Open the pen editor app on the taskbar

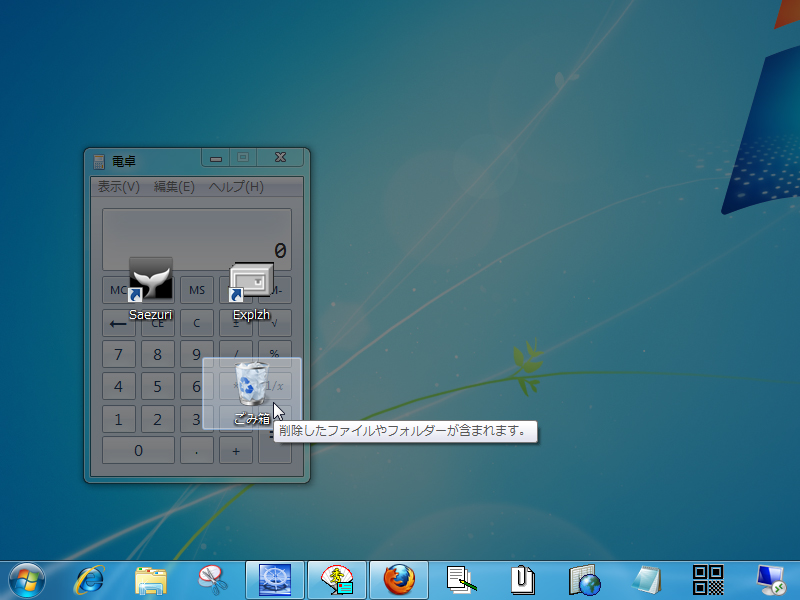(x=462, y=580)
